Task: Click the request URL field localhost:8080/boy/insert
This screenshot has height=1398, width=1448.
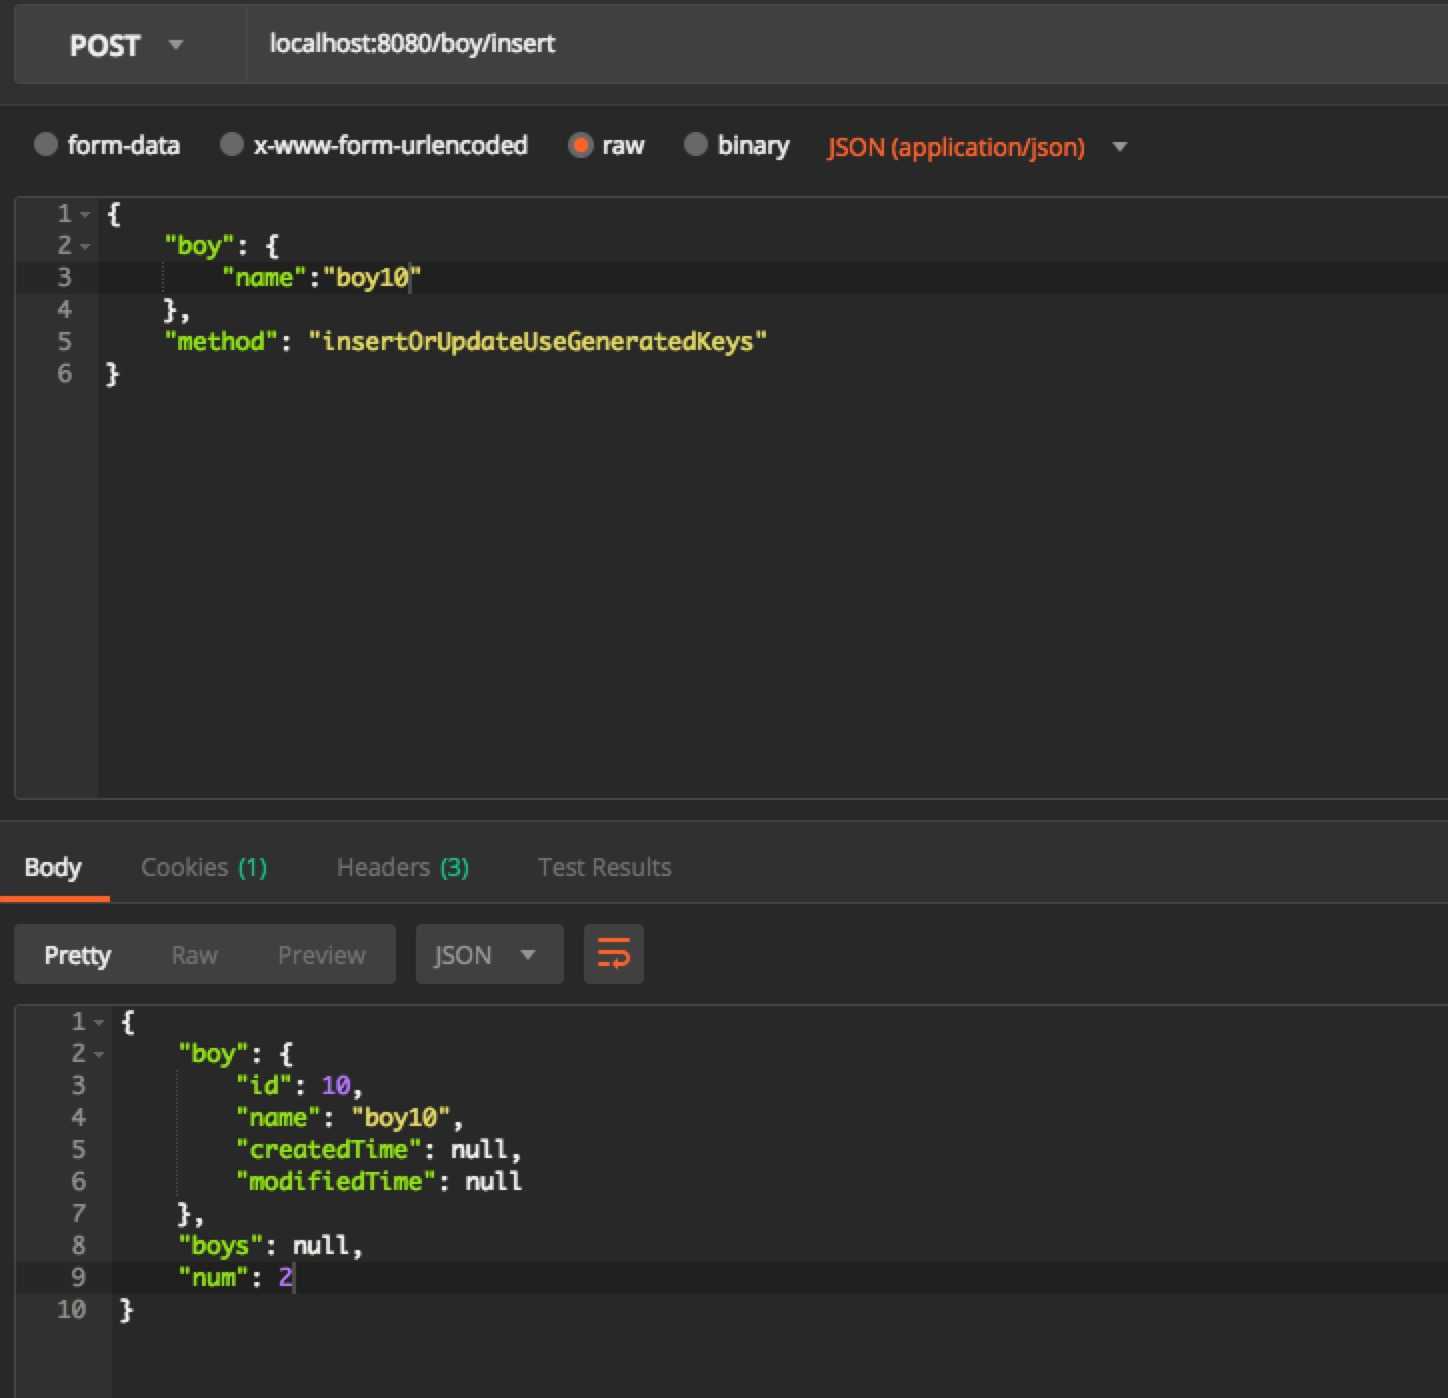Action: pos(846,45)
